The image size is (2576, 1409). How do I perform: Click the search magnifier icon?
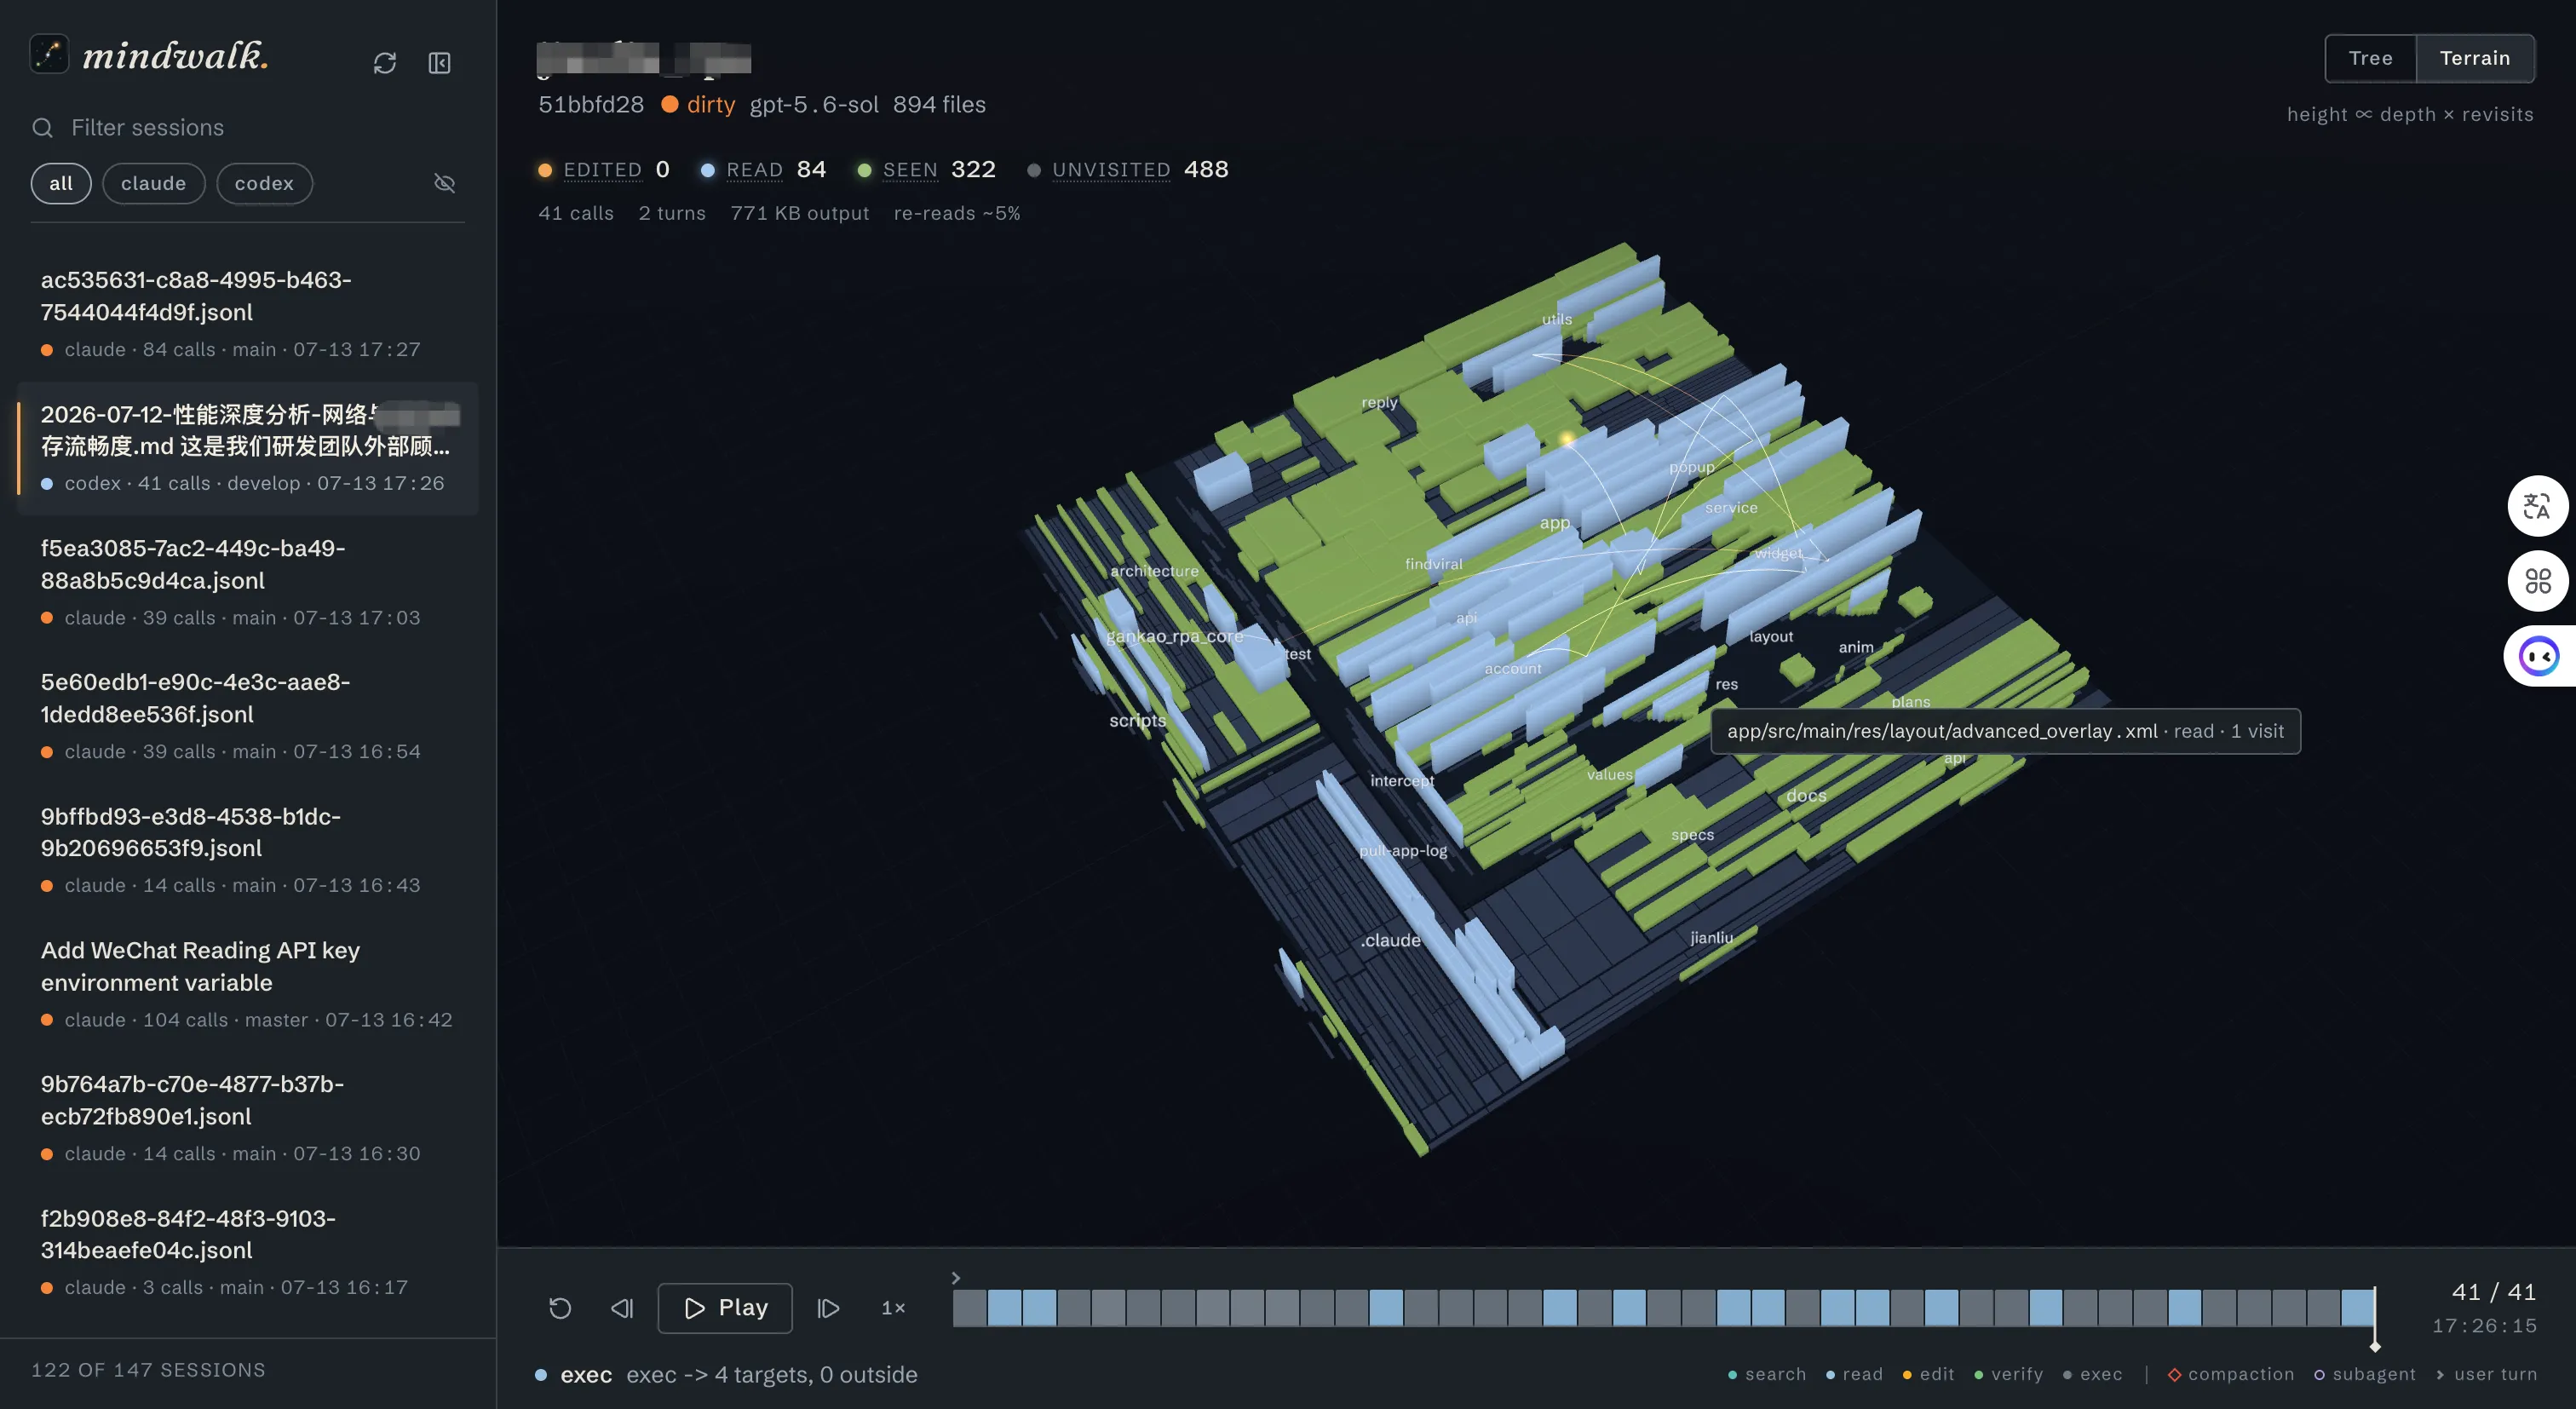42,128
